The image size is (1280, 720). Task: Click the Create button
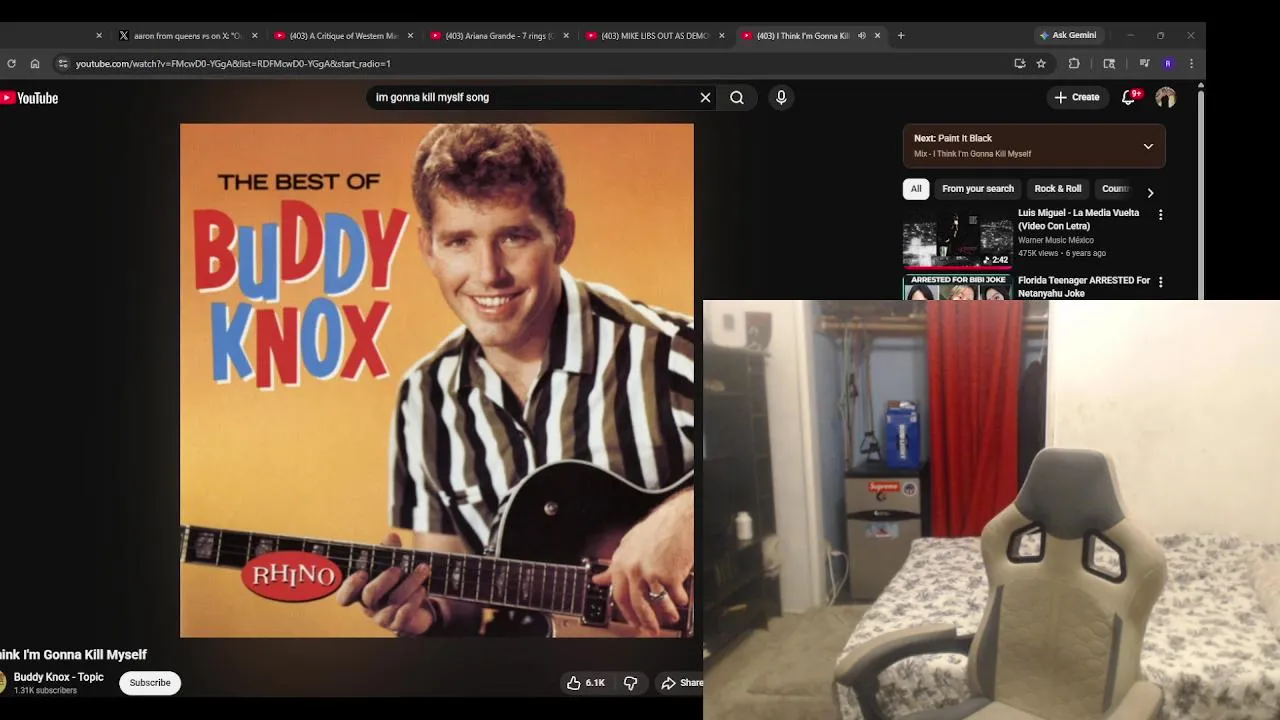pos(1076,97)
